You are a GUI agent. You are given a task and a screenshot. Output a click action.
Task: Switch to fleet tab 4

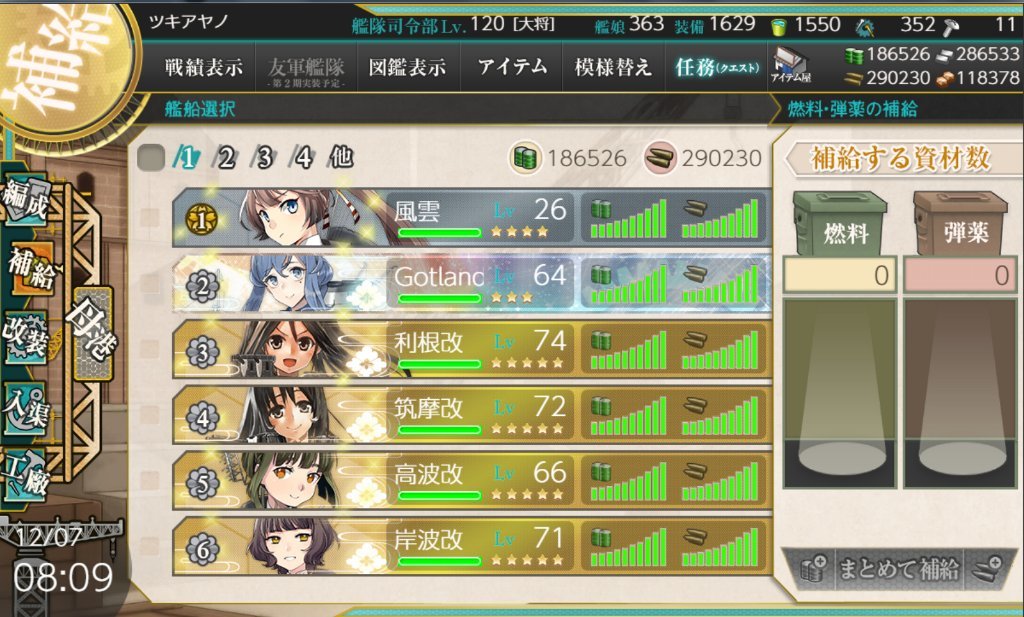click(302, 157)
